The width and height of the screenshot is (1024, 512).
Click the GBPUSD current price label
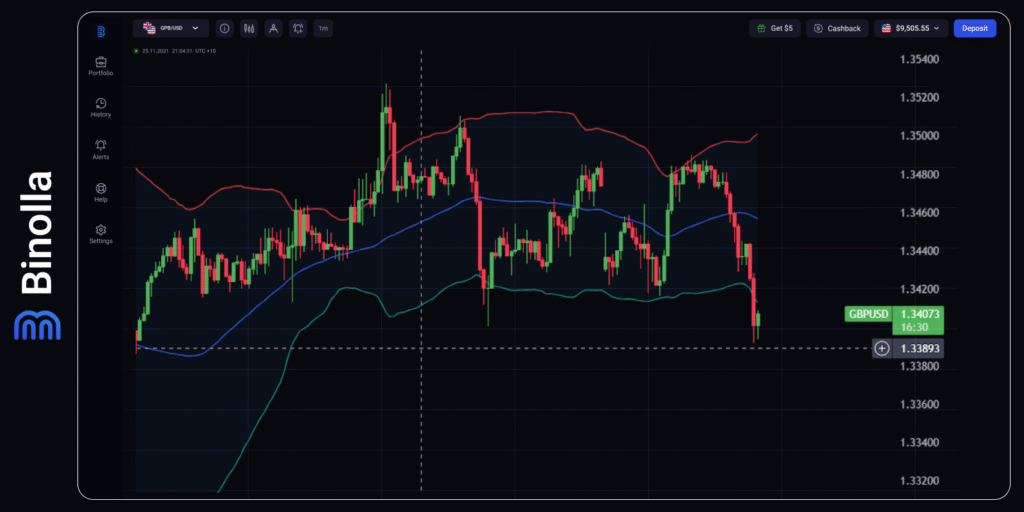point(867,314)
